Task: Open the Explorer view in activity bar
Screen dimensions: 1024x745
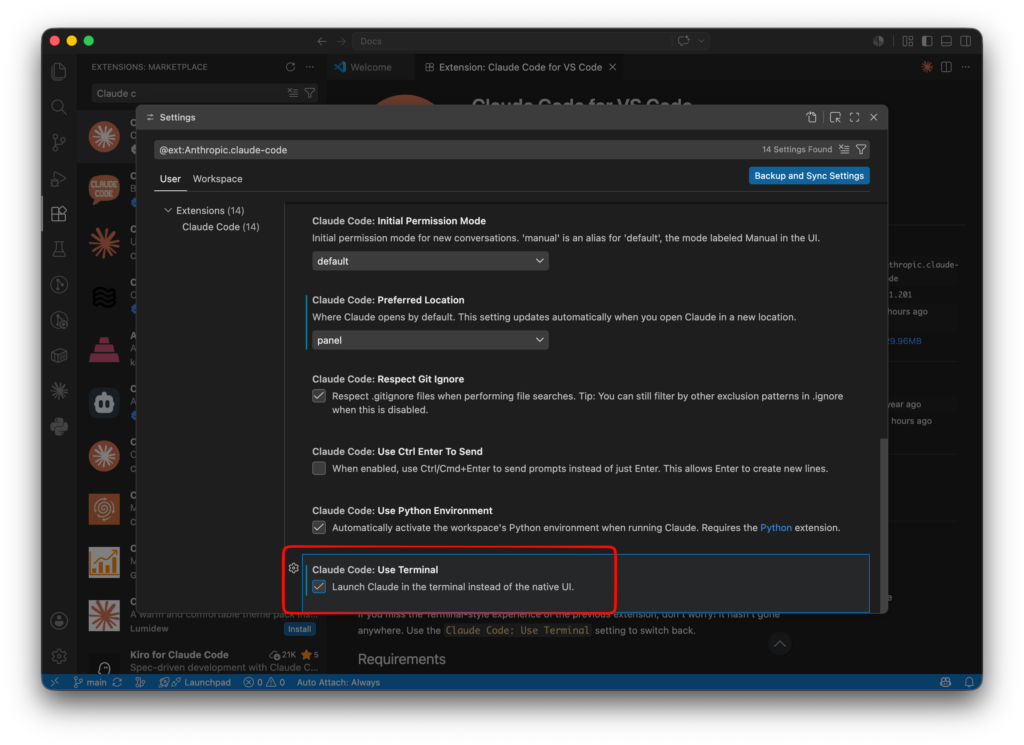Action: 59,71
